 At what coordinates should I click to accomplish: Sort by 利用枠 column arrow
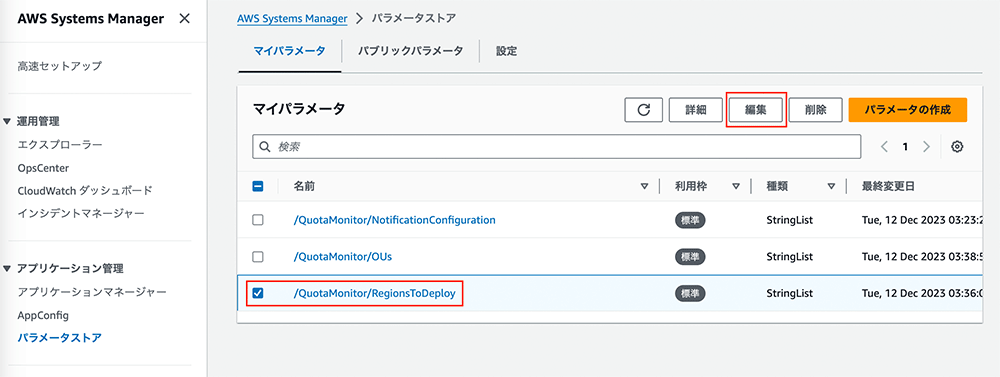[x=736, y=187]
